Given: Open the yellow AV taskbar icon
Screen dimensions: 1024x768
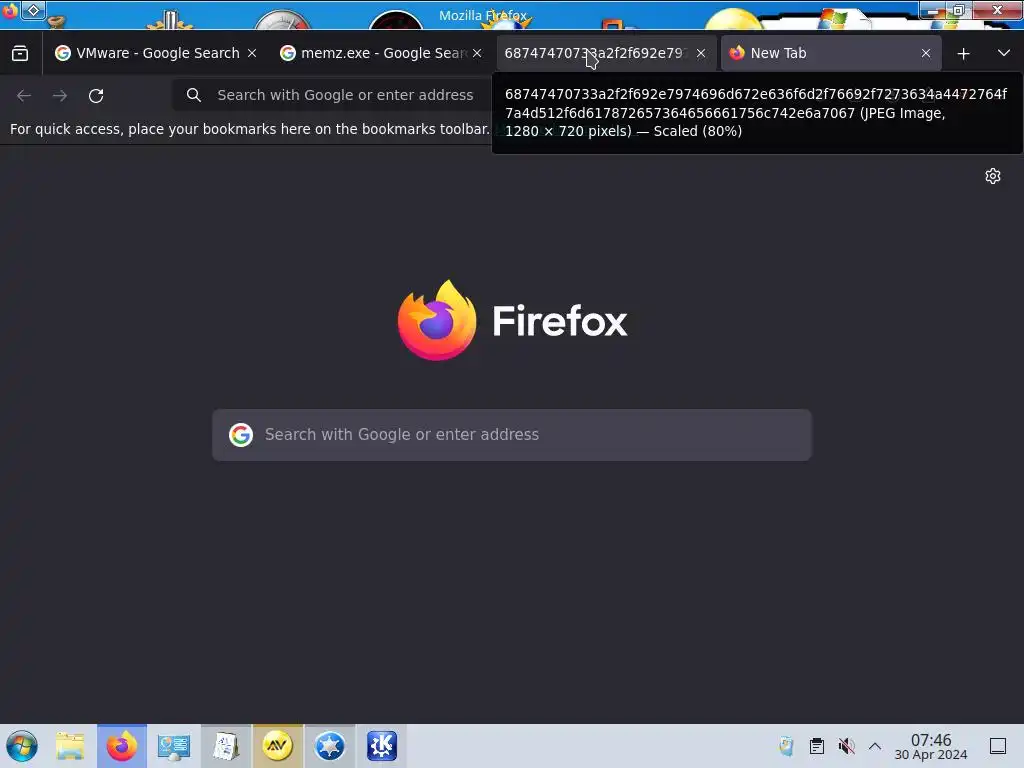Looking at the screenshot, I should pyautogui.click(x=278, y=746).
